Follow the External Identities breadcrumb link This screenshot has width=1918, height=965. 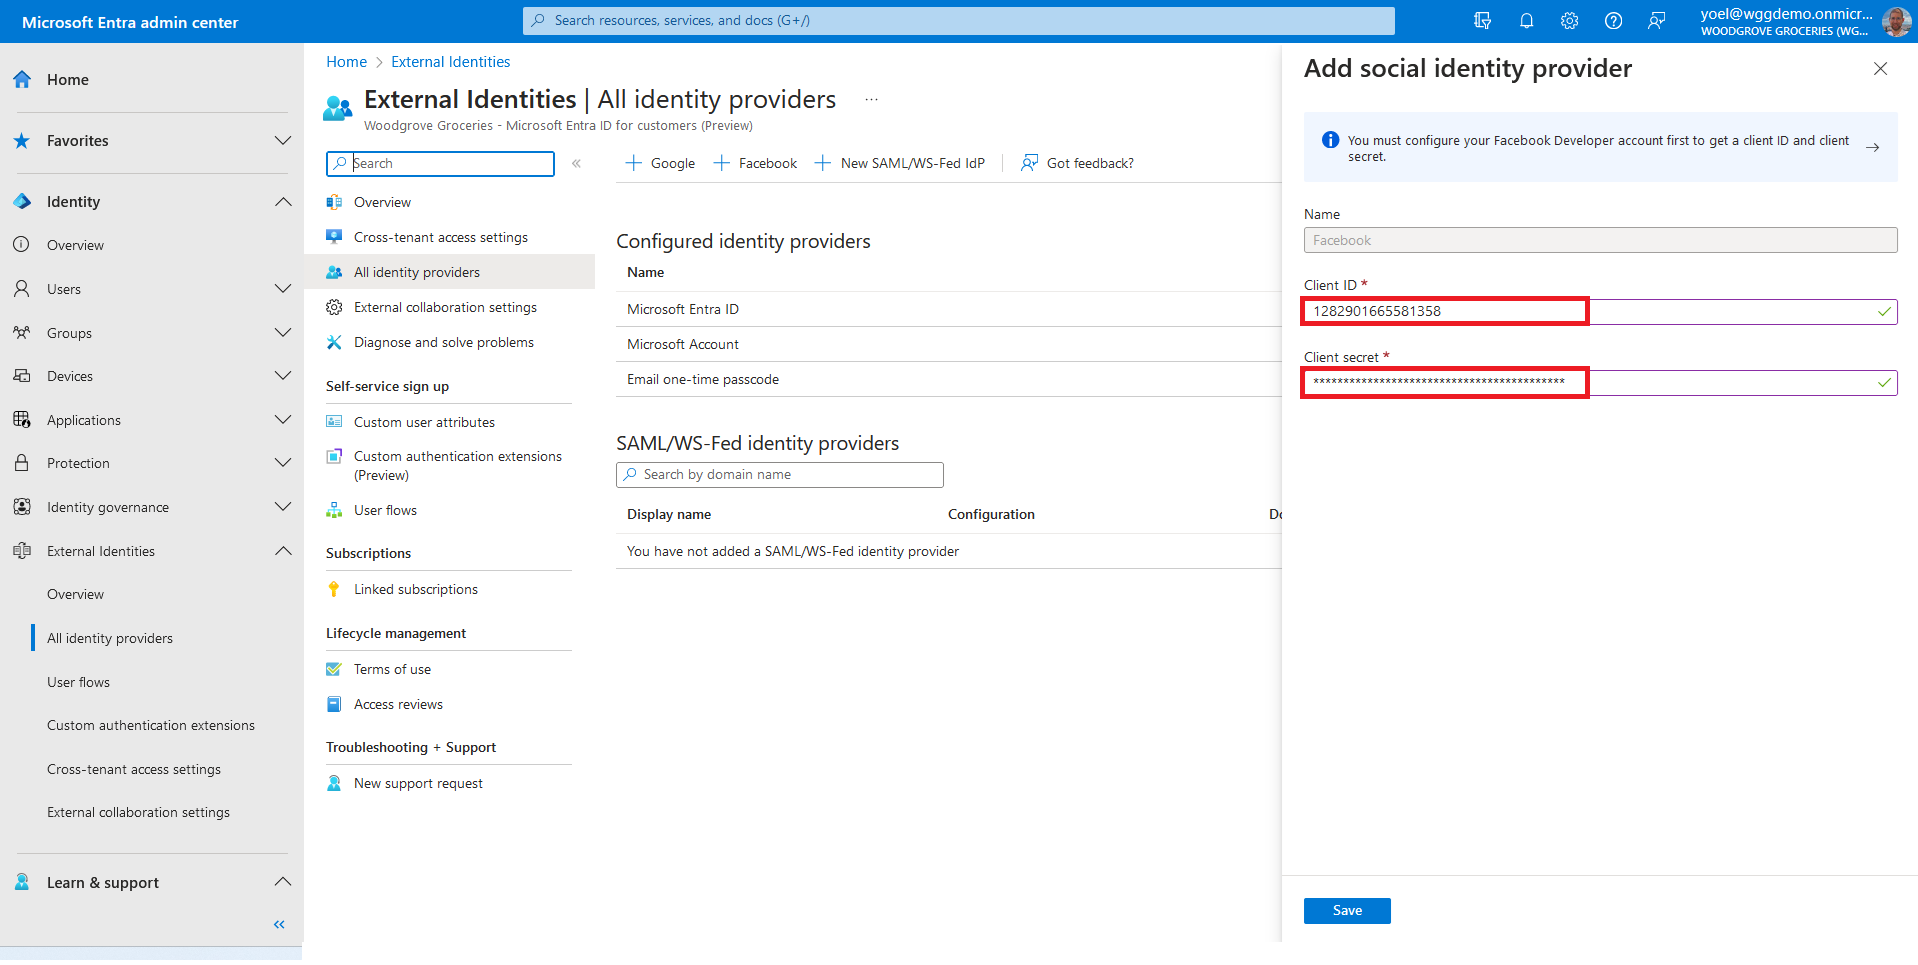(x=450, y=62)
